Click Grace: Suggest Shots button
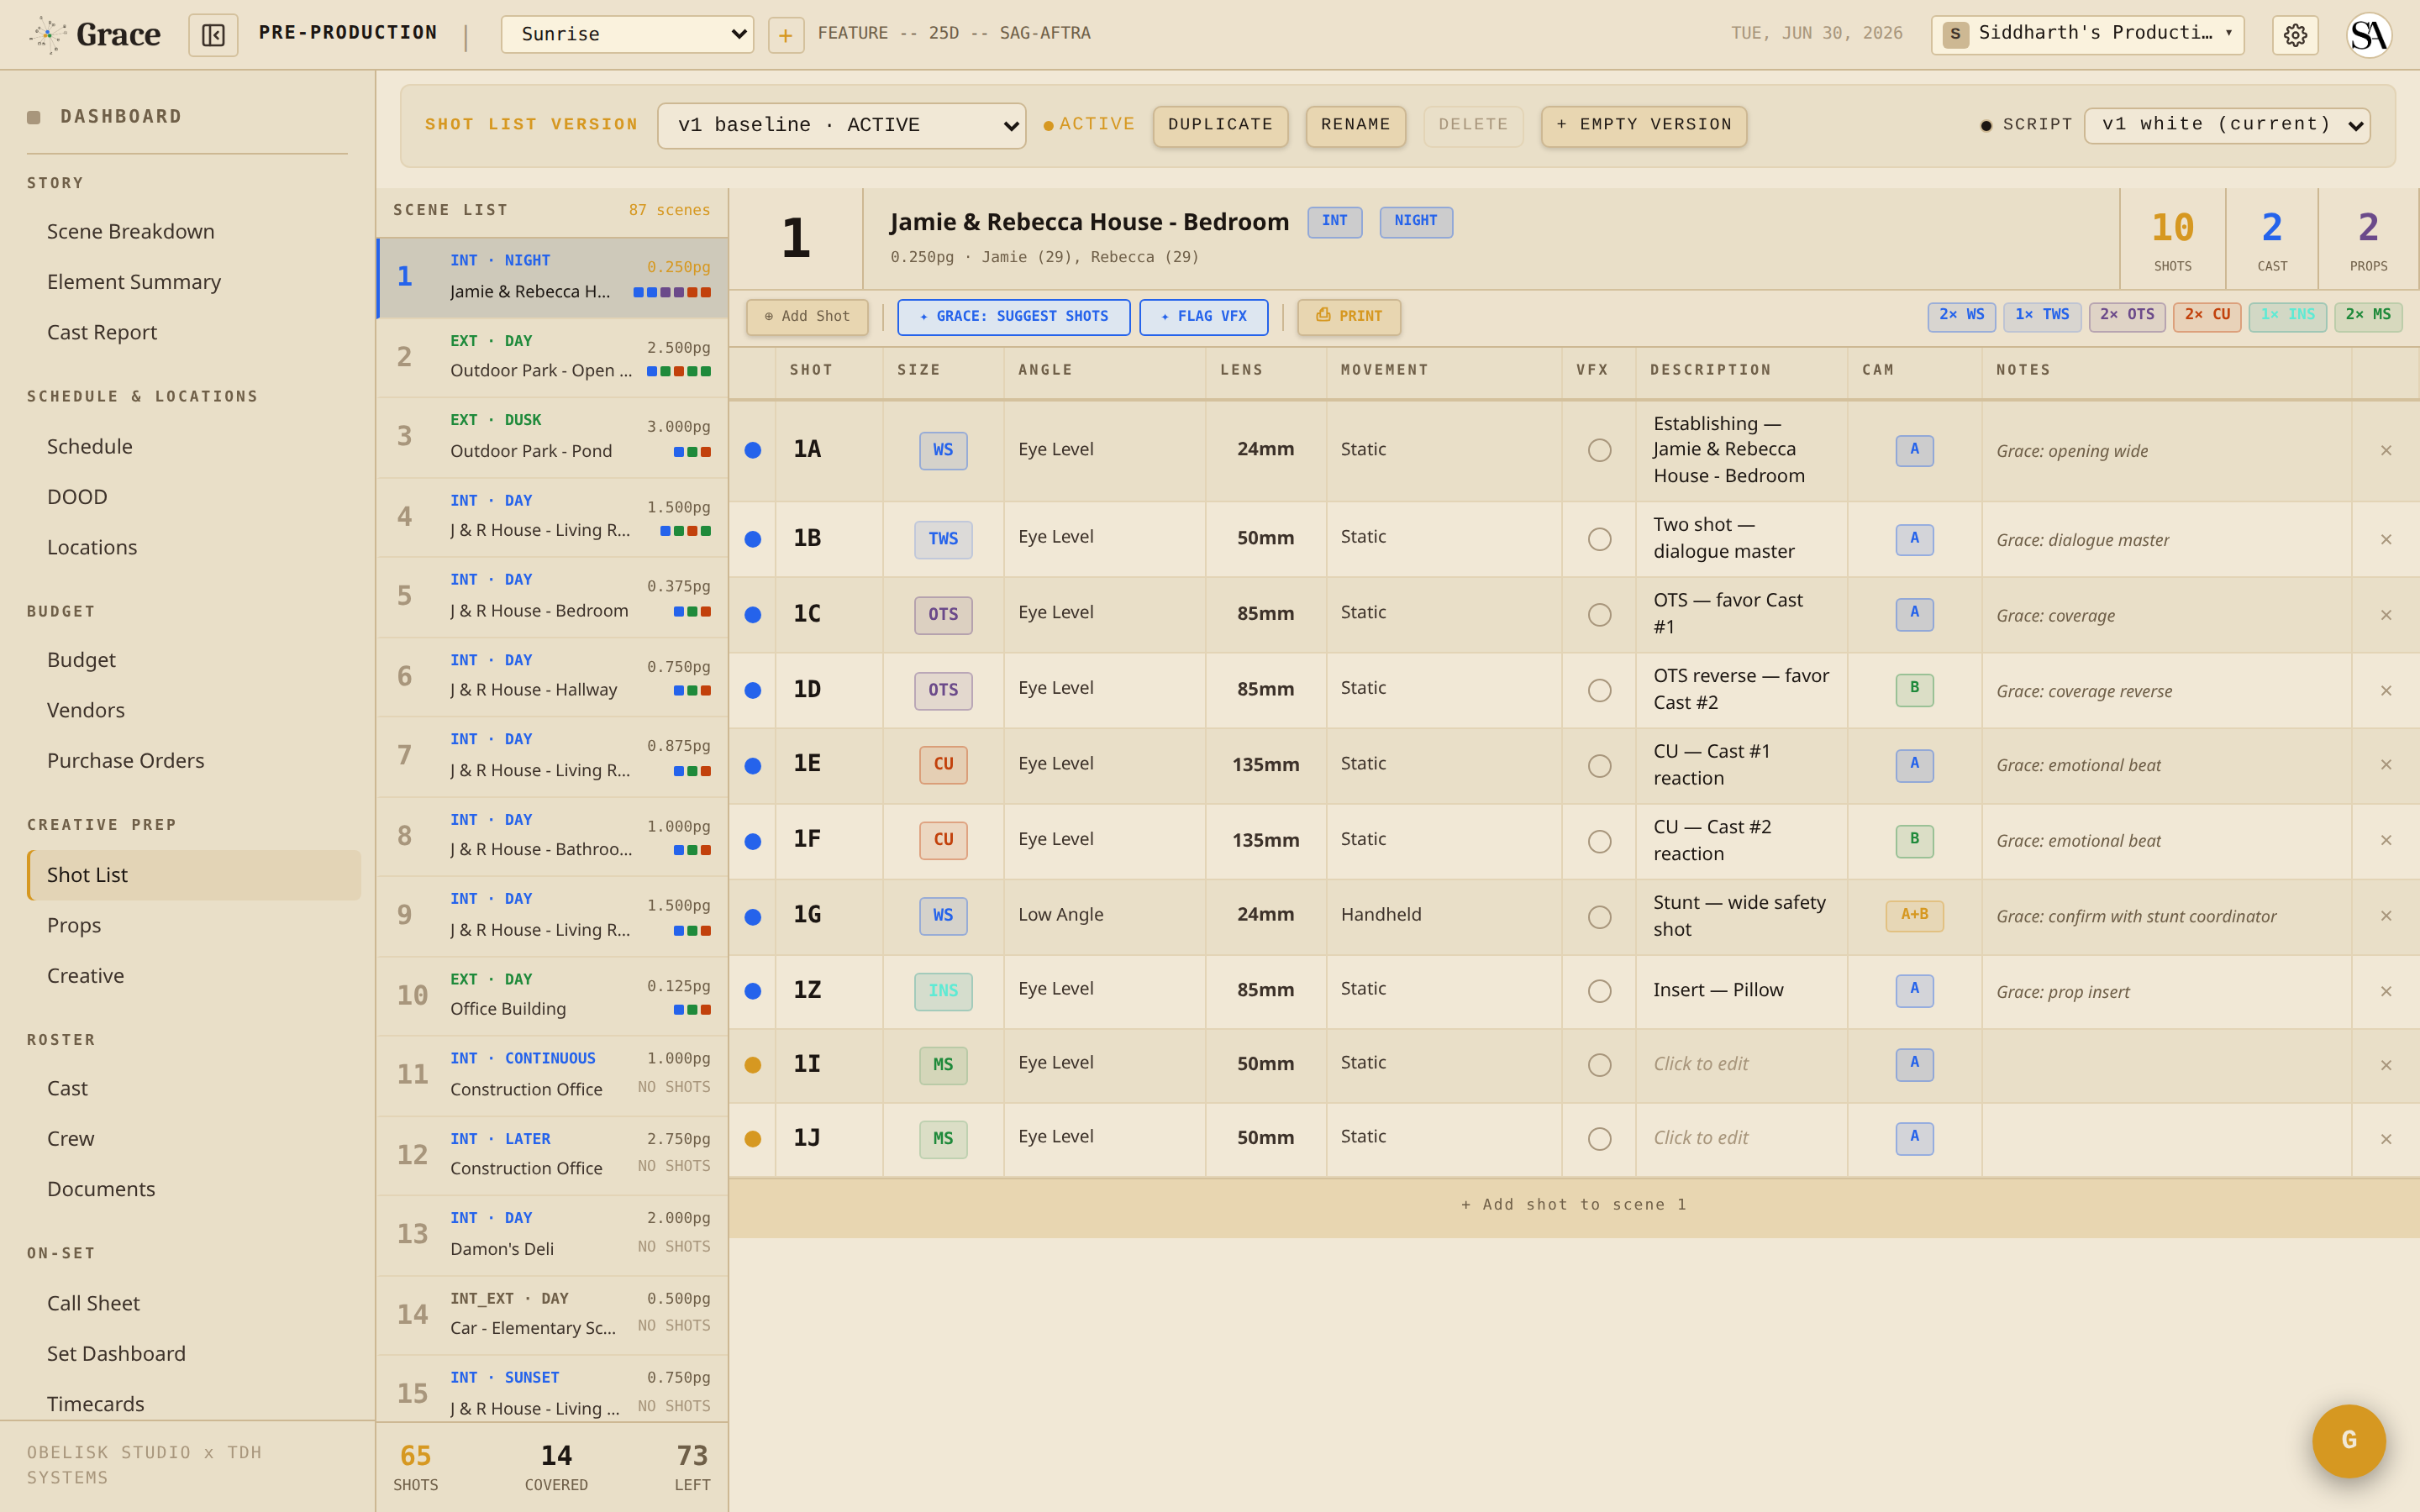Image resolution: width=2420 pixels, height=1512 pixels. click(x=1014, y=317)
